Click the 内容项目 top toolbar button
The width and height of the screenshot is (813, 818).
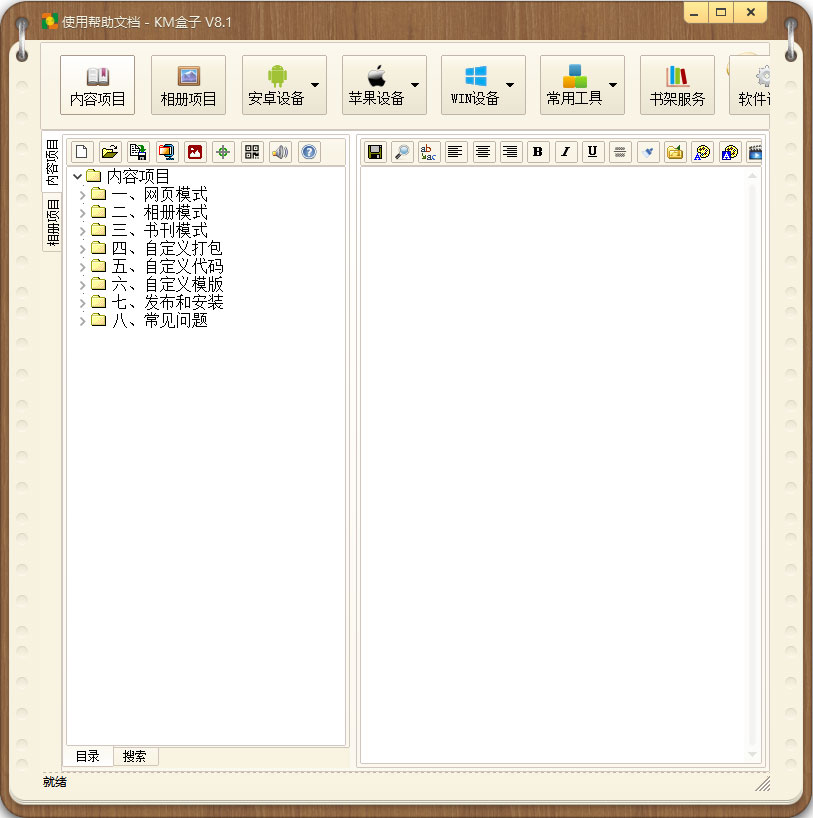98,85
